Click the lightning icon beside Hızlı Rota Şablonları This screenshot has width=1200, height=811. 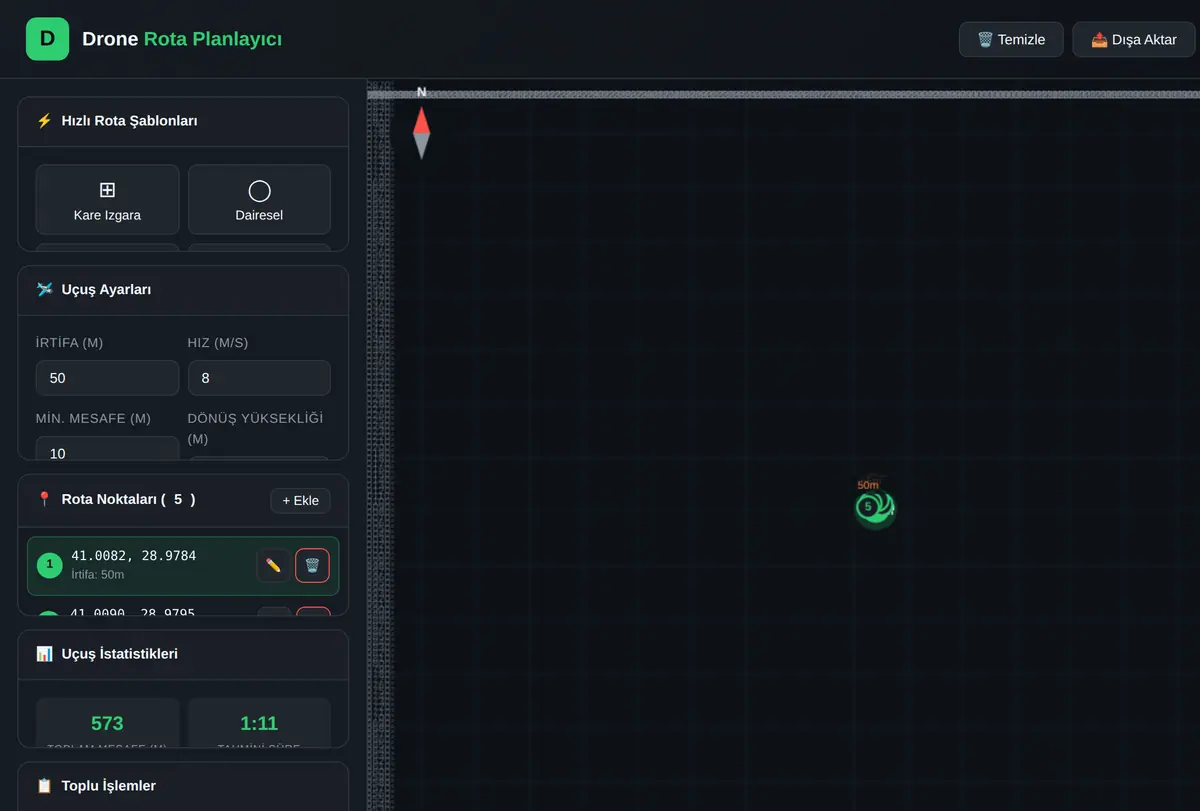44,121
